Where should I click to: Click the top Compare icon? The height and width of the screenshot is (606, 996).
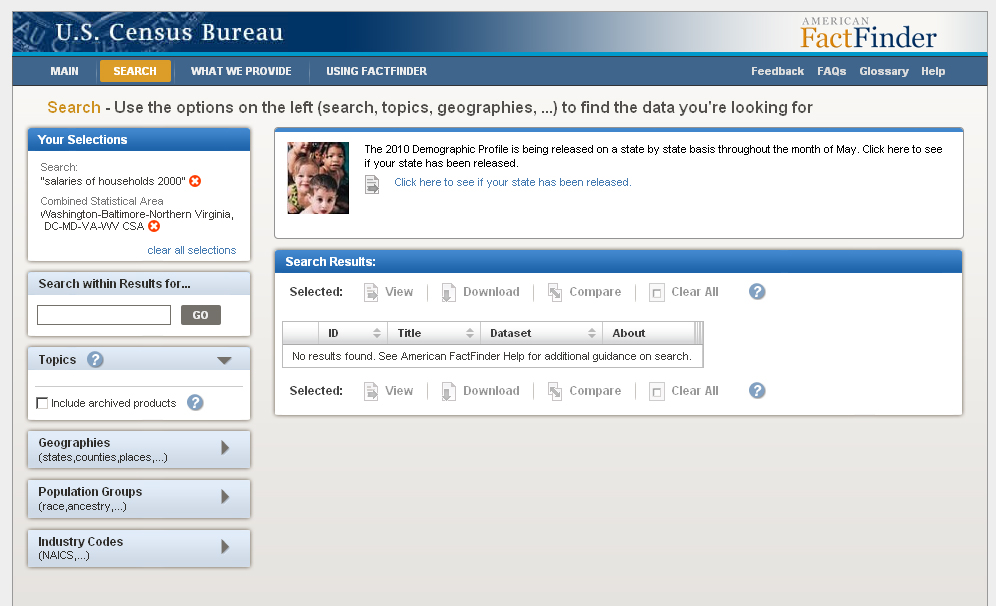(555, 292)
